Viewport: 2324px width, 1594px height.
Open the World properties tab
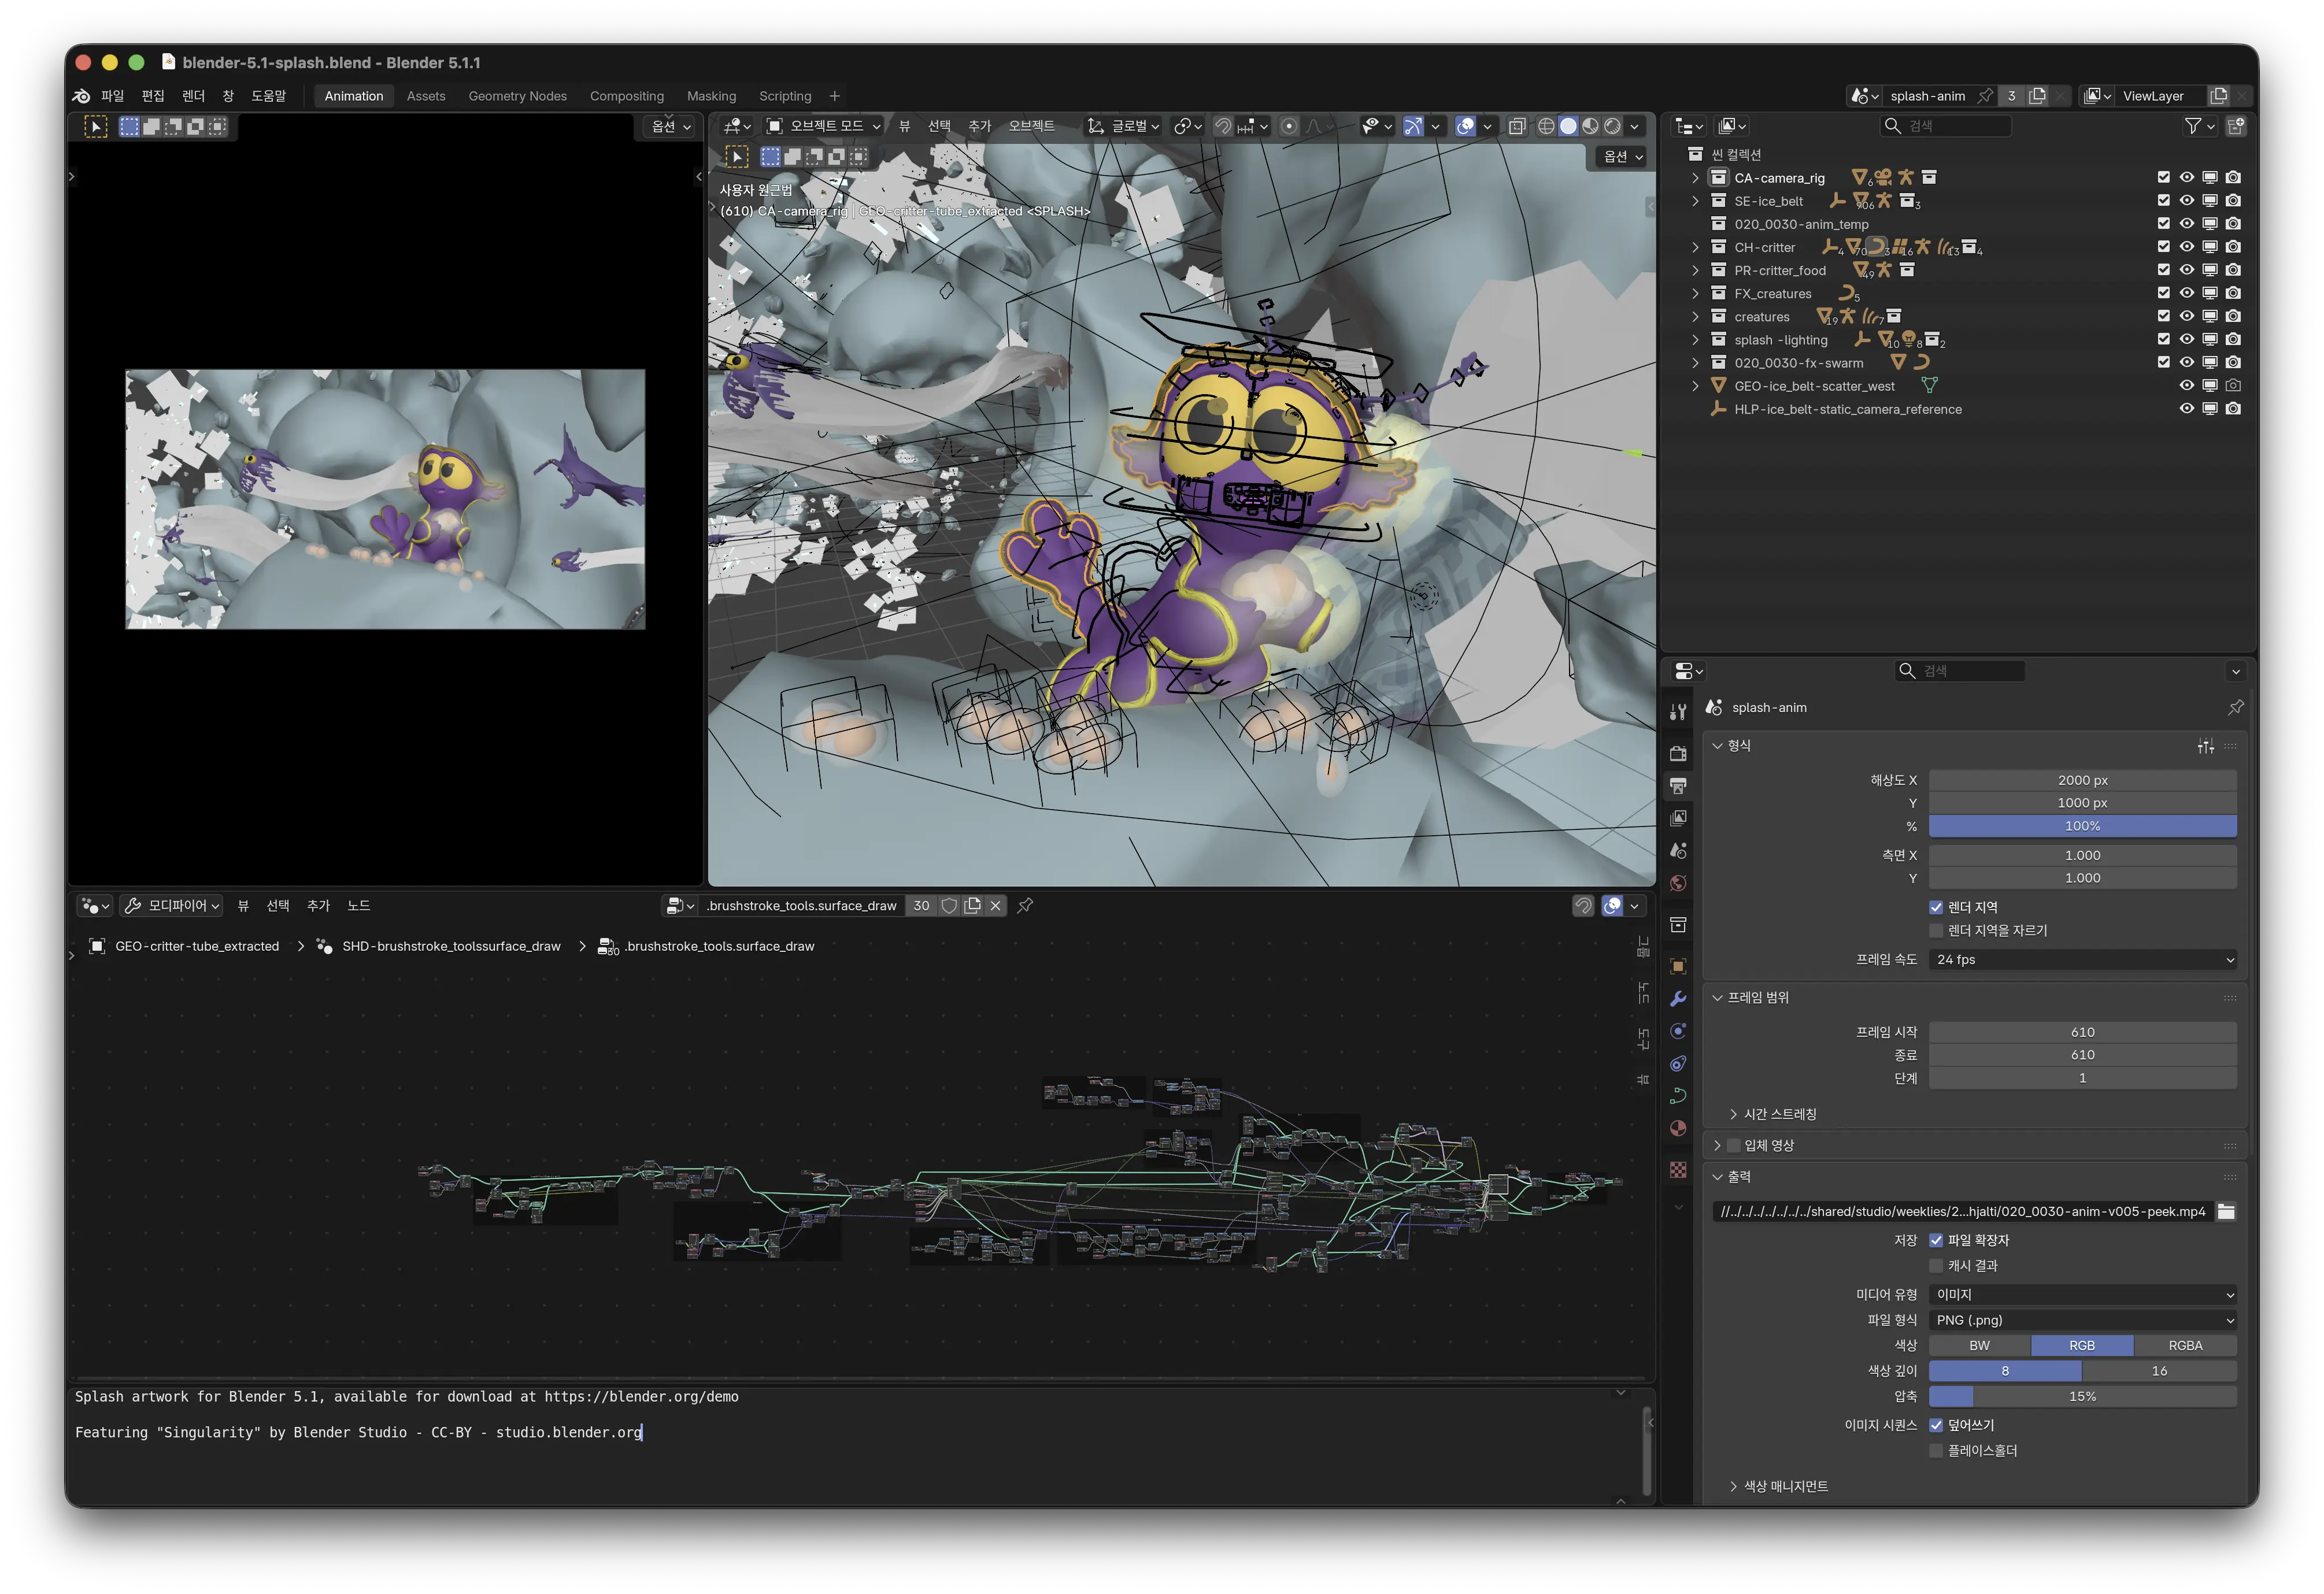click(1678, 883)
